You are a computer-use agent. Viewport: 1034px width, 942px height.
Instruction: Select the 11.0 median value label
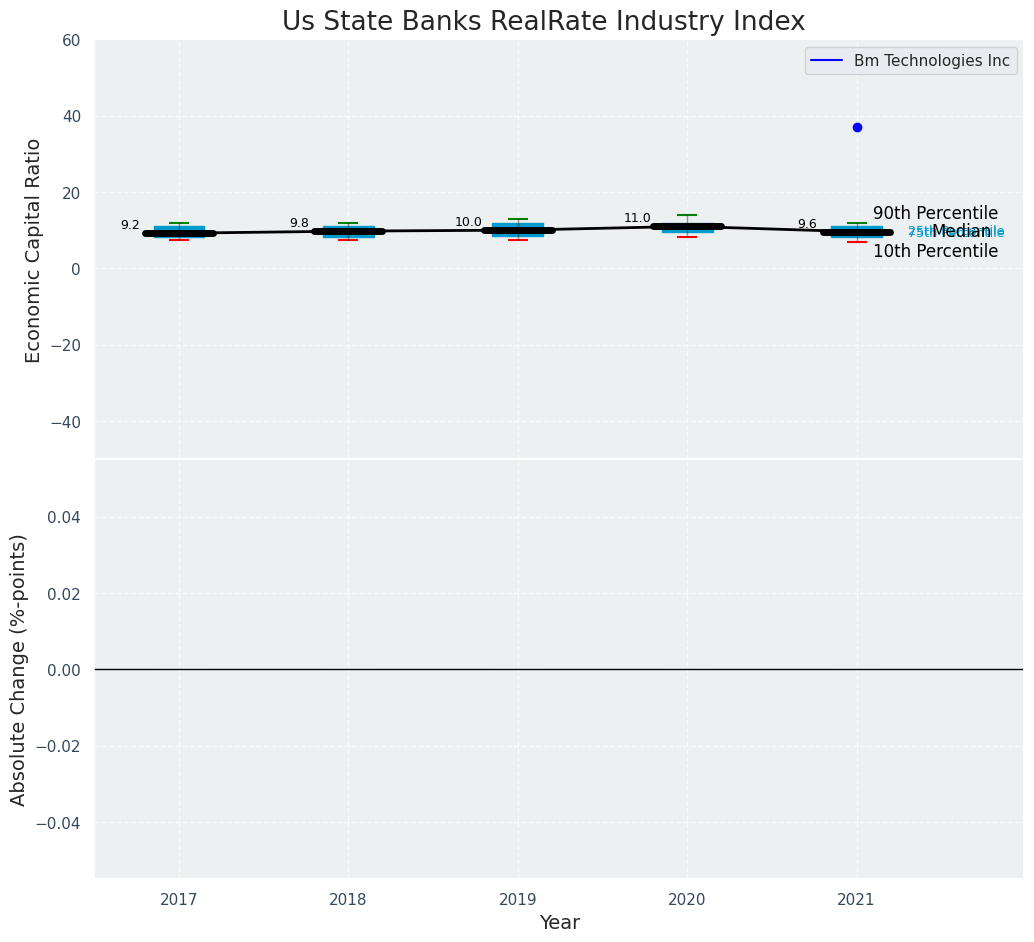637,218
